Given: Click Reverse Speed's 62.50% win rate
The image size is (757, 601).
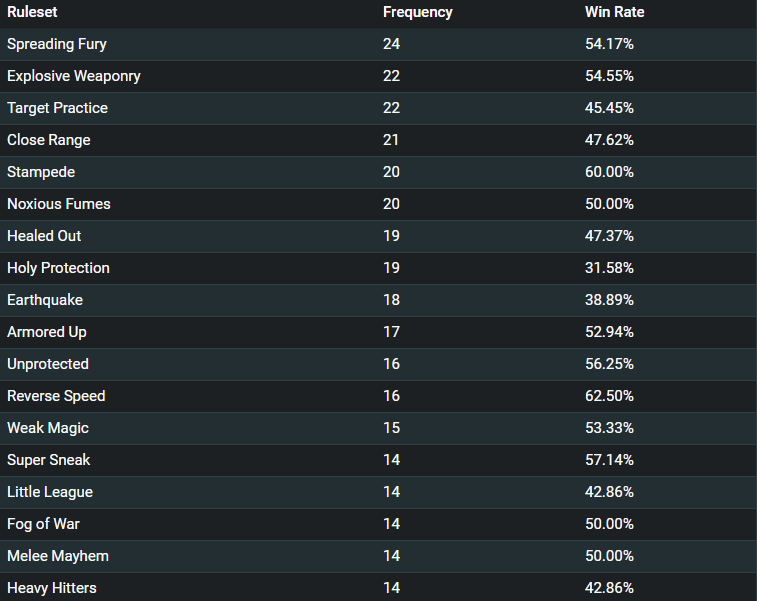Looking at the screenshot, I should point(609,396).
